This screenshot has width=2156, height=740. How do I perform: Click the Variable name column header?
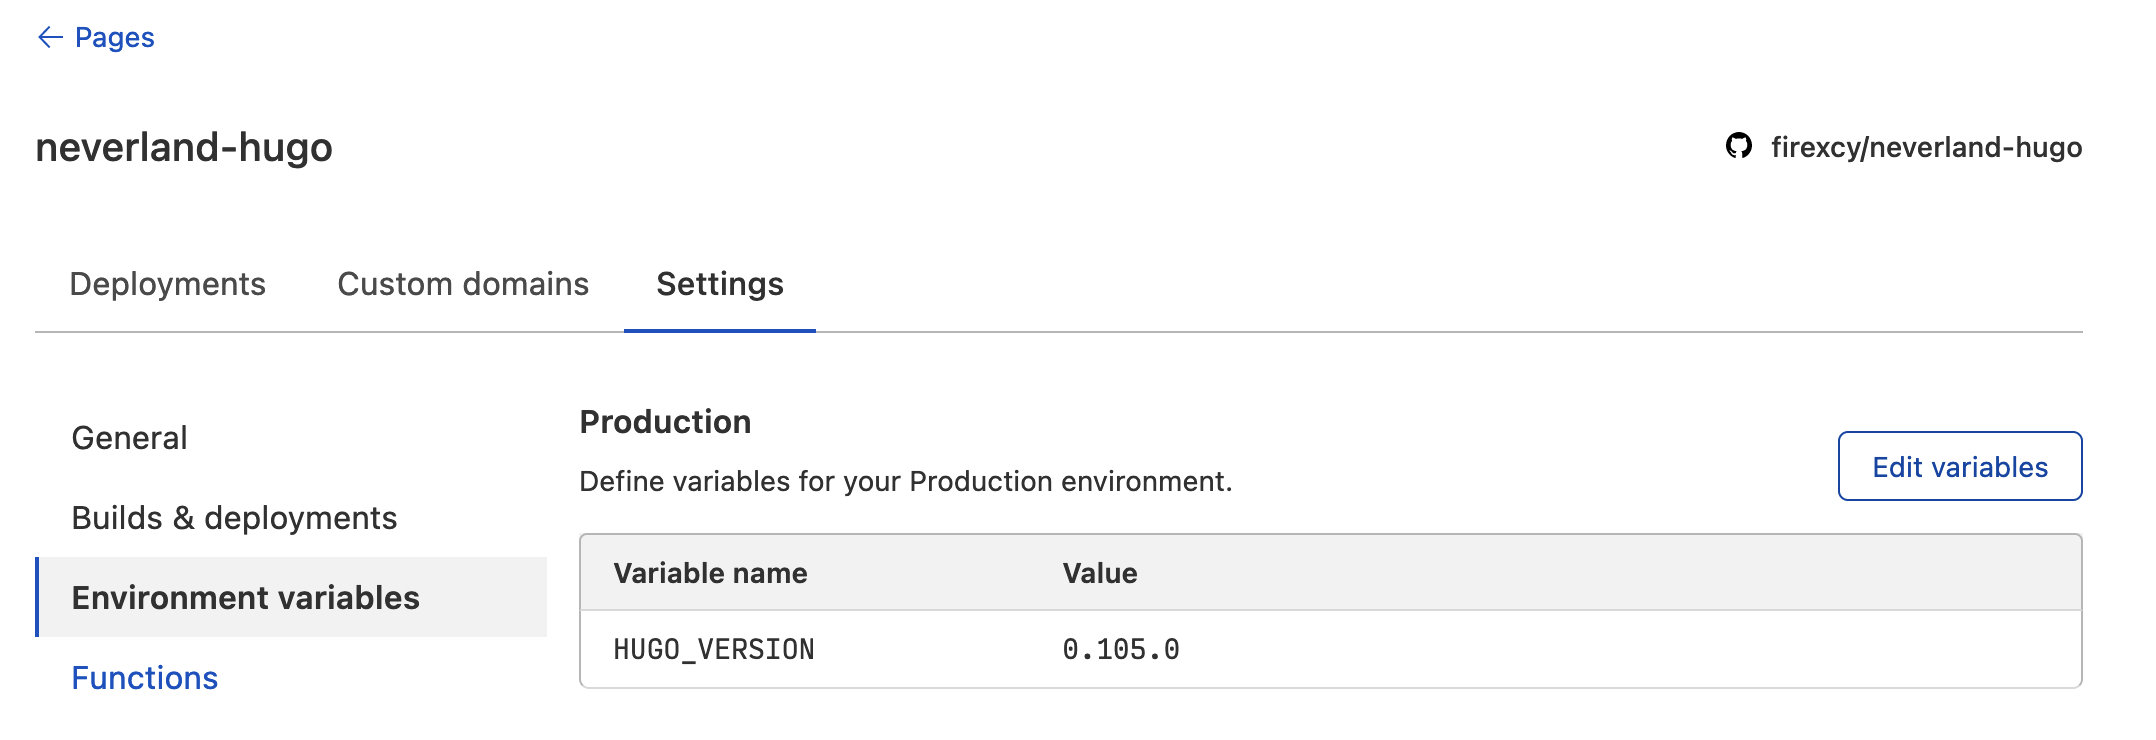(x=710, y=573)
